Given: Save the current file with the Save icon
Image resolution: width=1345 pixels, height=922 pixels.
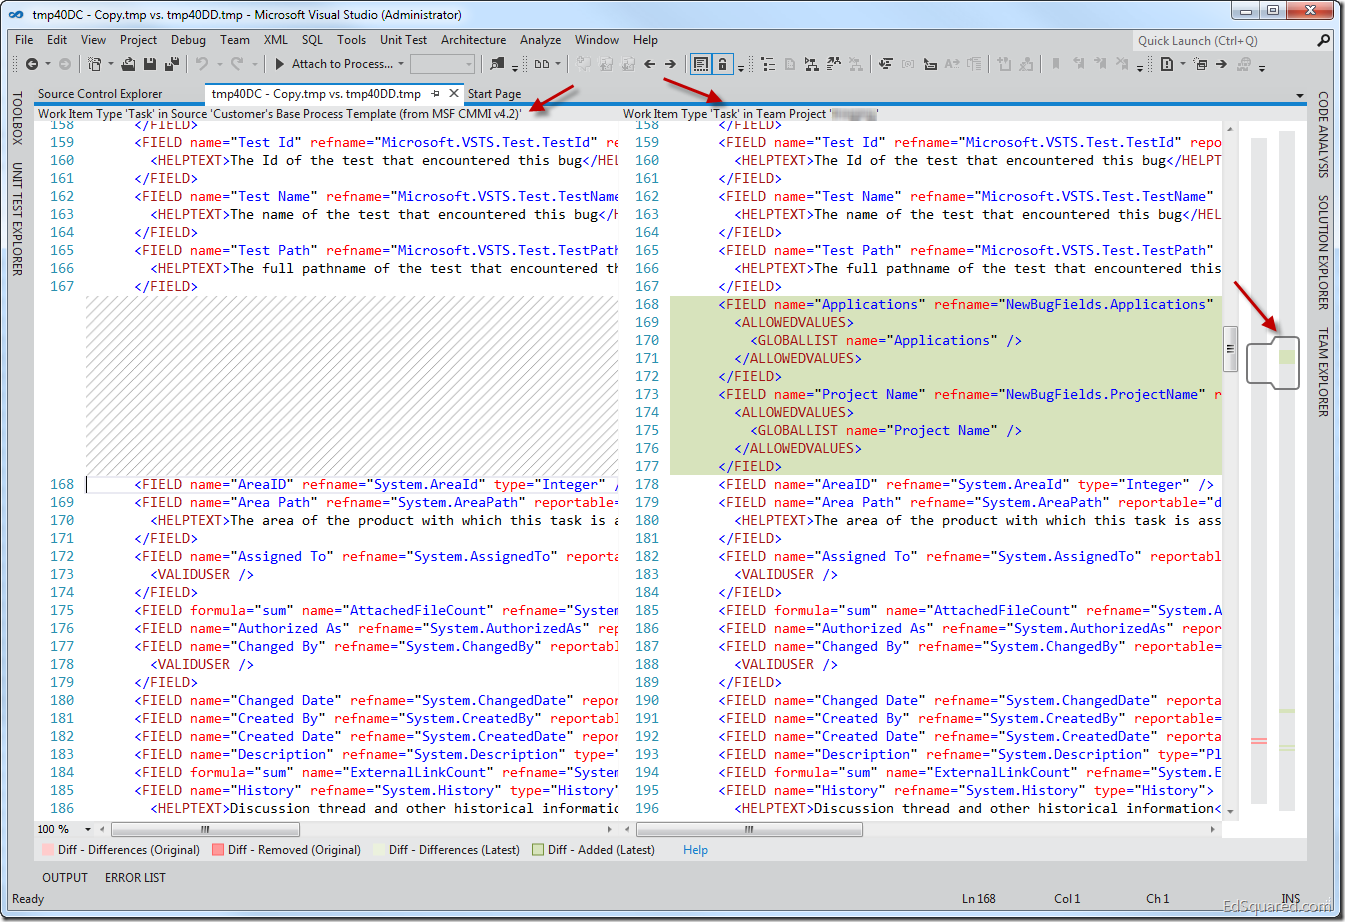Looking at the screenshot, I should coord(150,64).
